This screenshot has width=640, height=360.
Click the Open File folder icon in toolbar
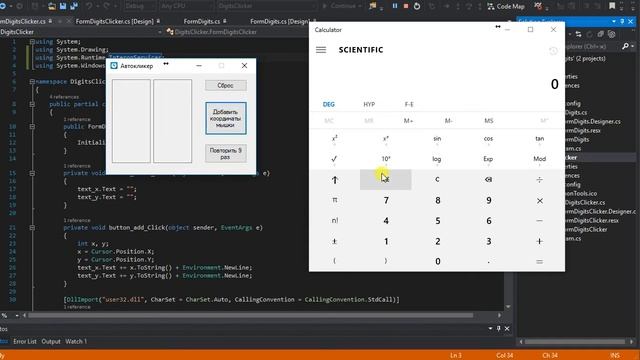pyautogui.click(x=52, y=6)
